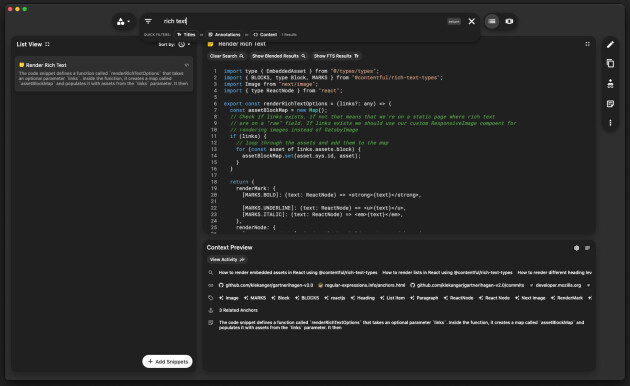Screen dimensions: 630x386
Task: Switch to the list layout view toggle
Action: coord(492,21)
